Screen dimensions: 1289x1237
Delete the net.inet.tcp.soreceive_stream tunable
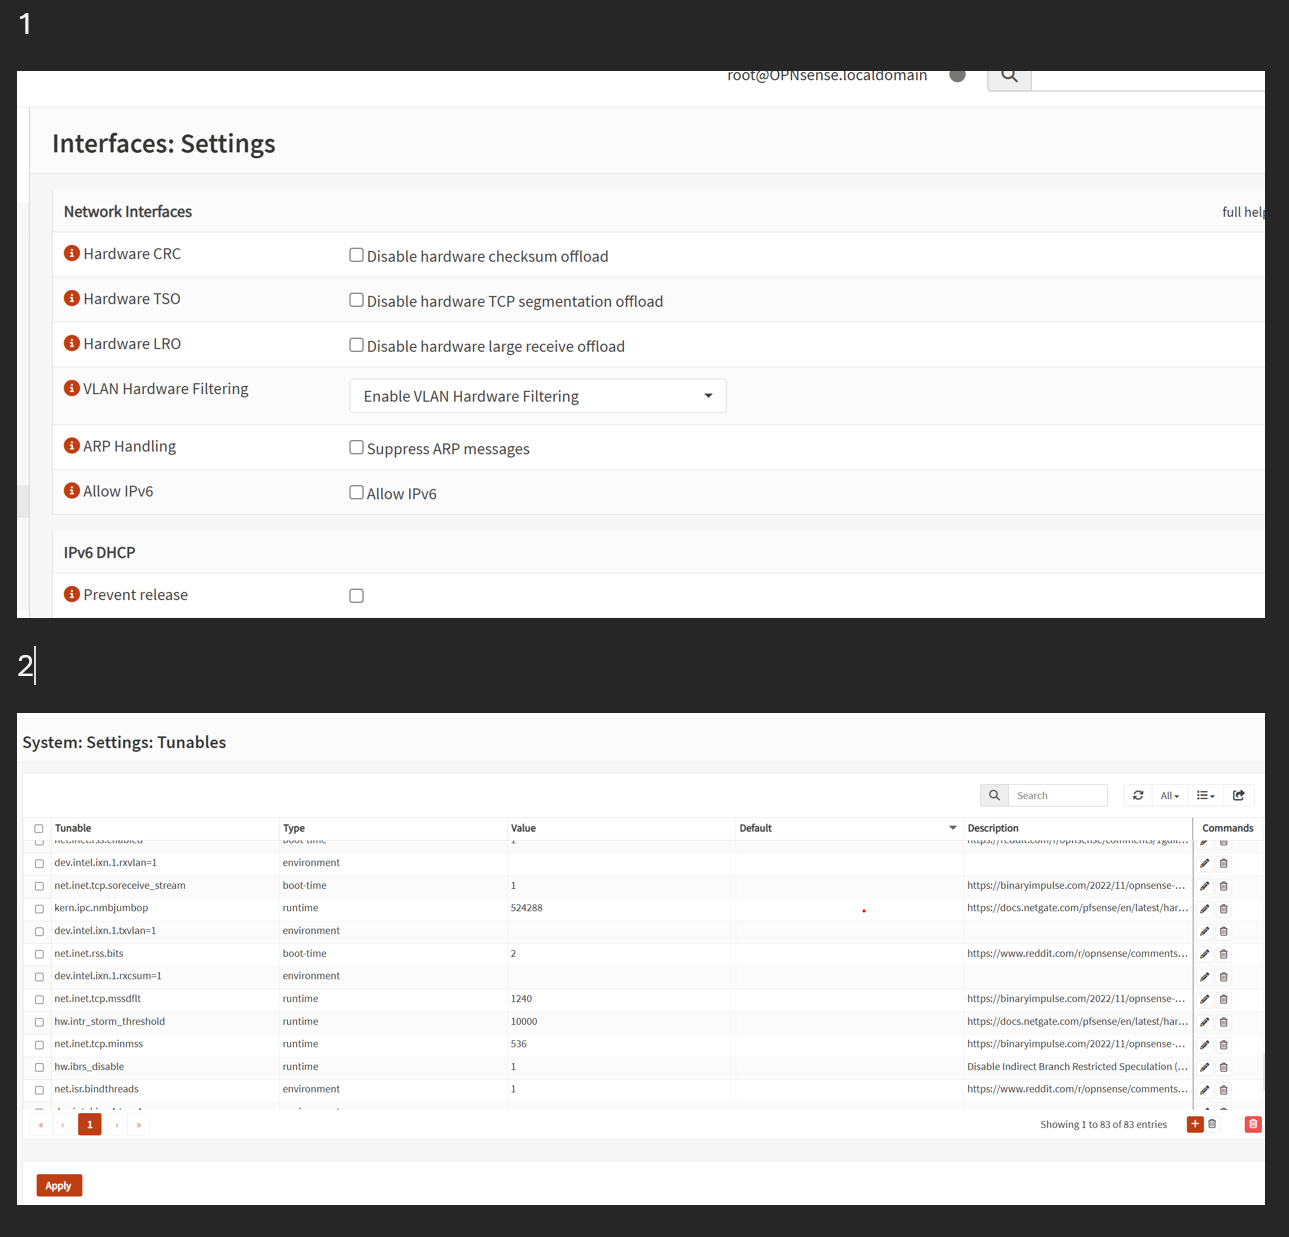point(1224,886)
